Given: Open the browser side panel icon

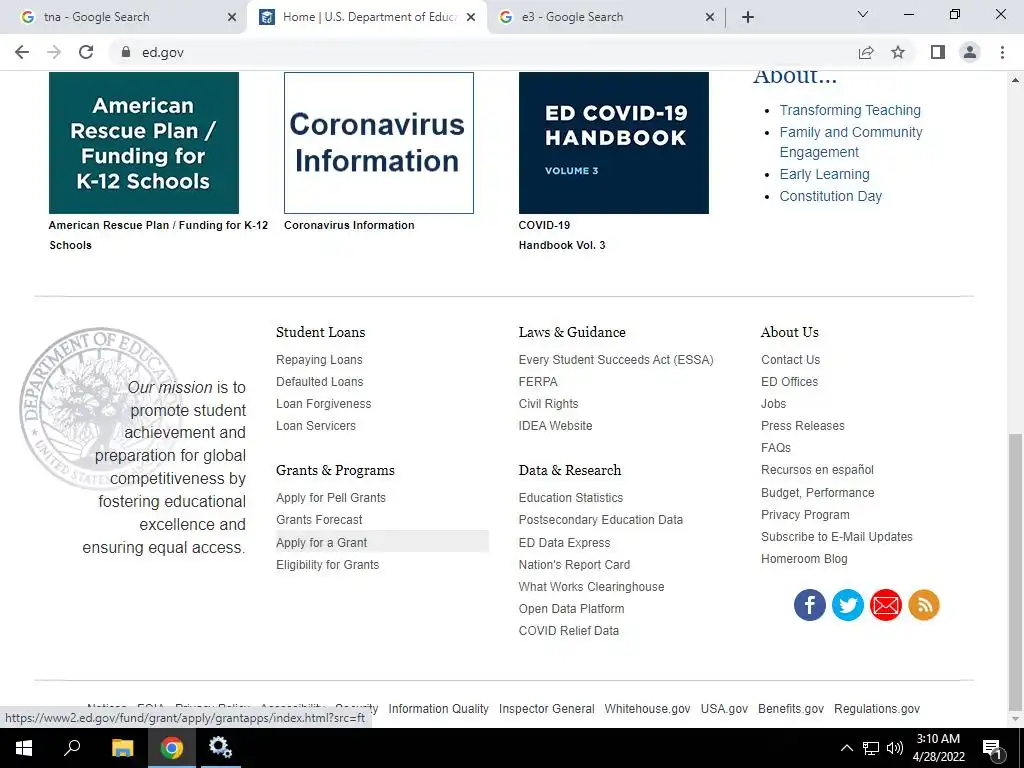Looking at the screenshot, I should tap(938, 52).
